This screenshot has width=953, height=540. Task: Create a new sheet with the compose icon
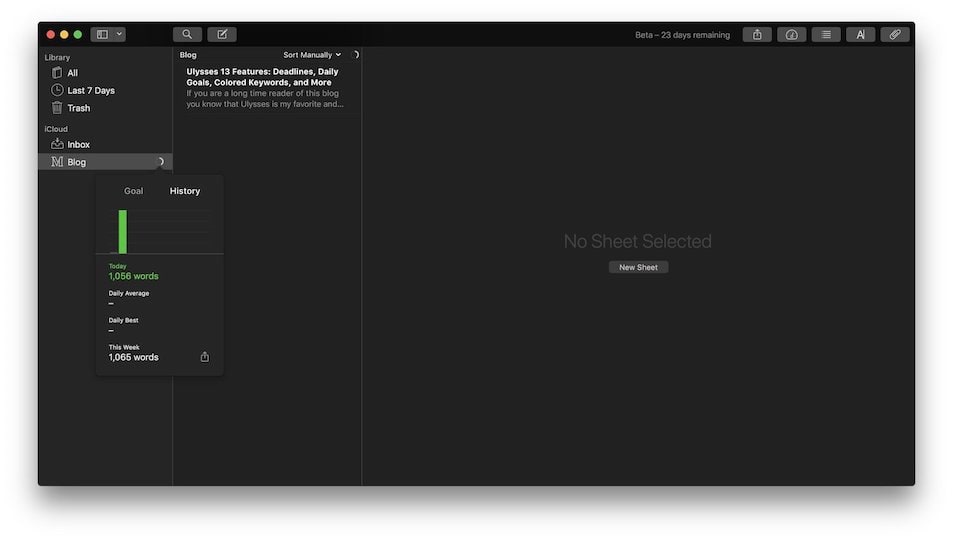pos(222,34)
